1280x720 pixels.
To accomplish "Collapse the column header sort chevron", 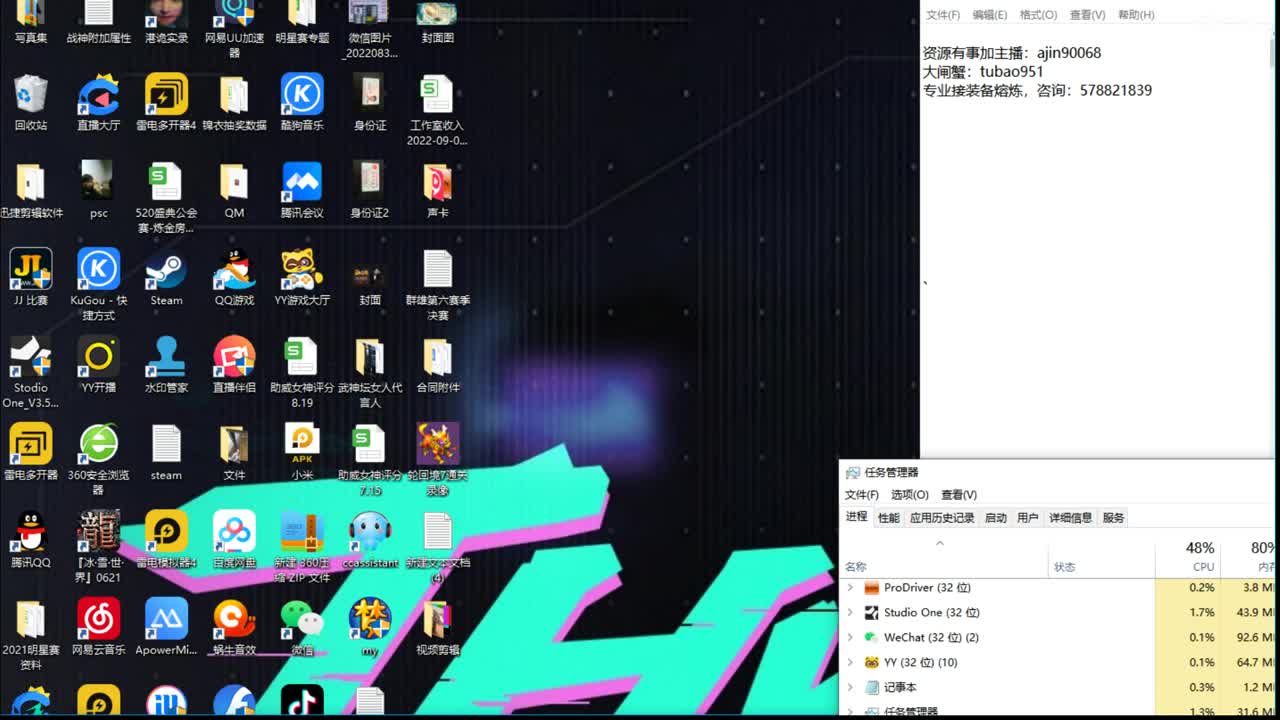I will 939,544.
